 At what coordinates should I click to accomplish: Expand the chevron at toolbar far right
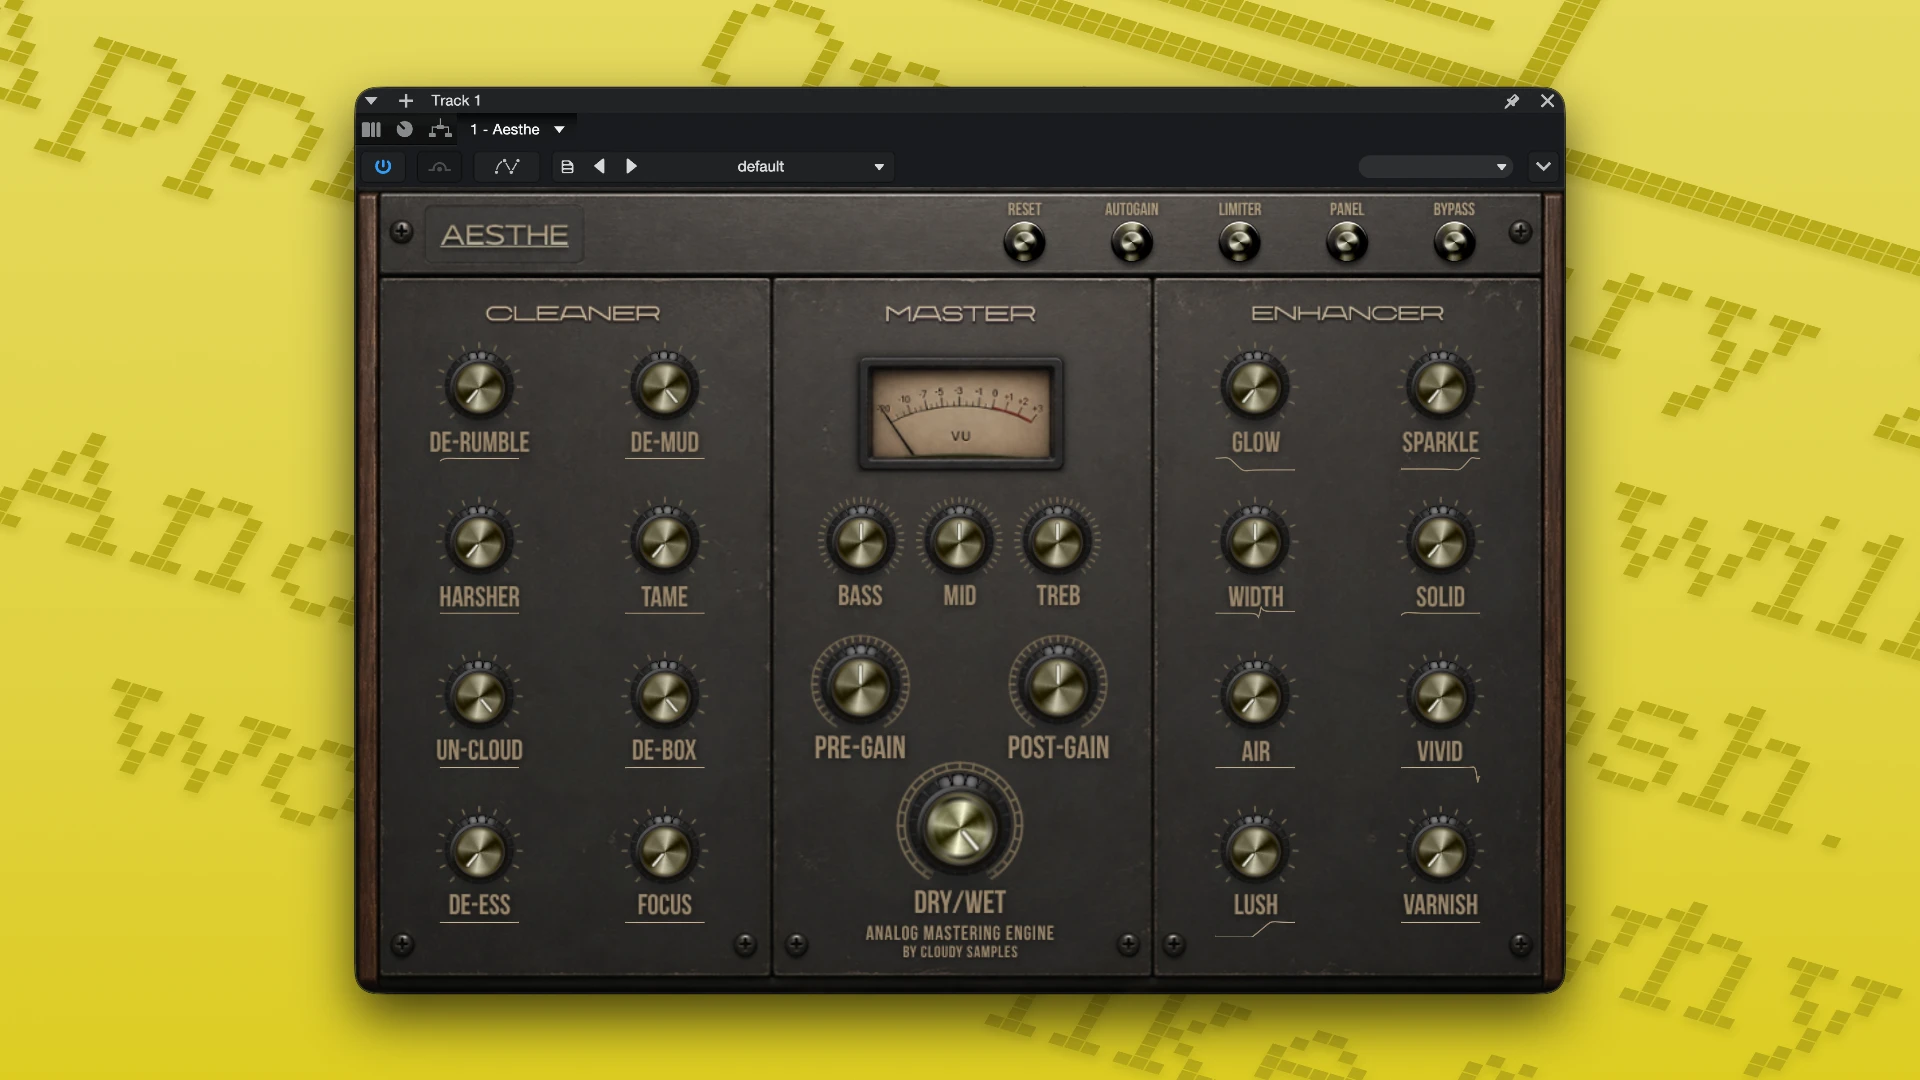1543,167
